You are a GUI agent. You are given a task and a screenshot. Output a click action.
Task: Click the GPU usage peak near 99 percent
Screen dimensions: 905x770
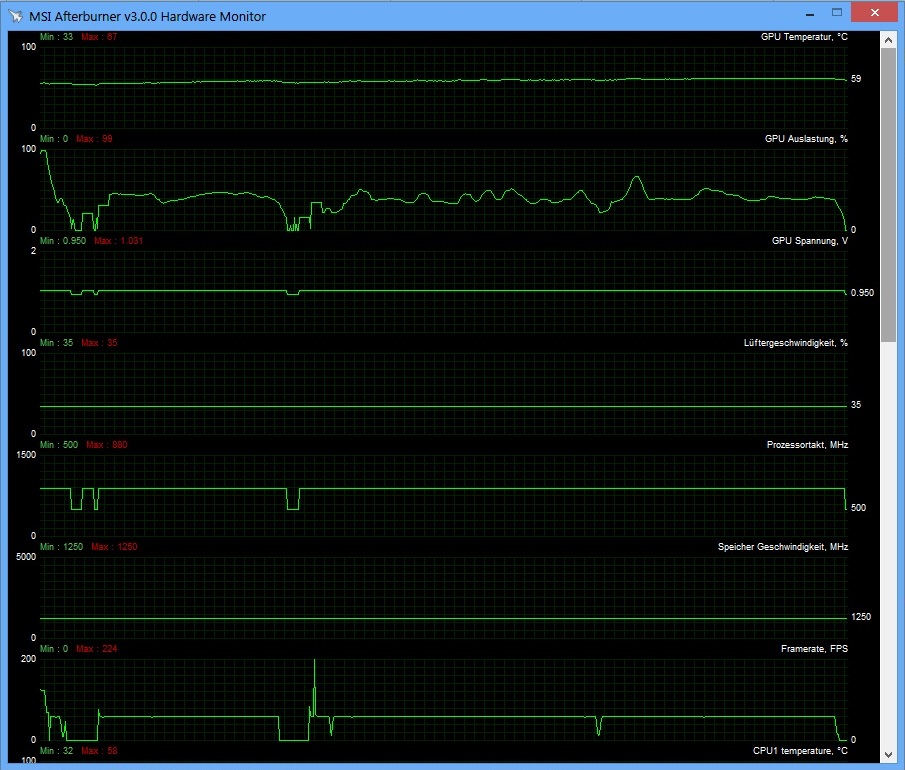coord(44,152)
